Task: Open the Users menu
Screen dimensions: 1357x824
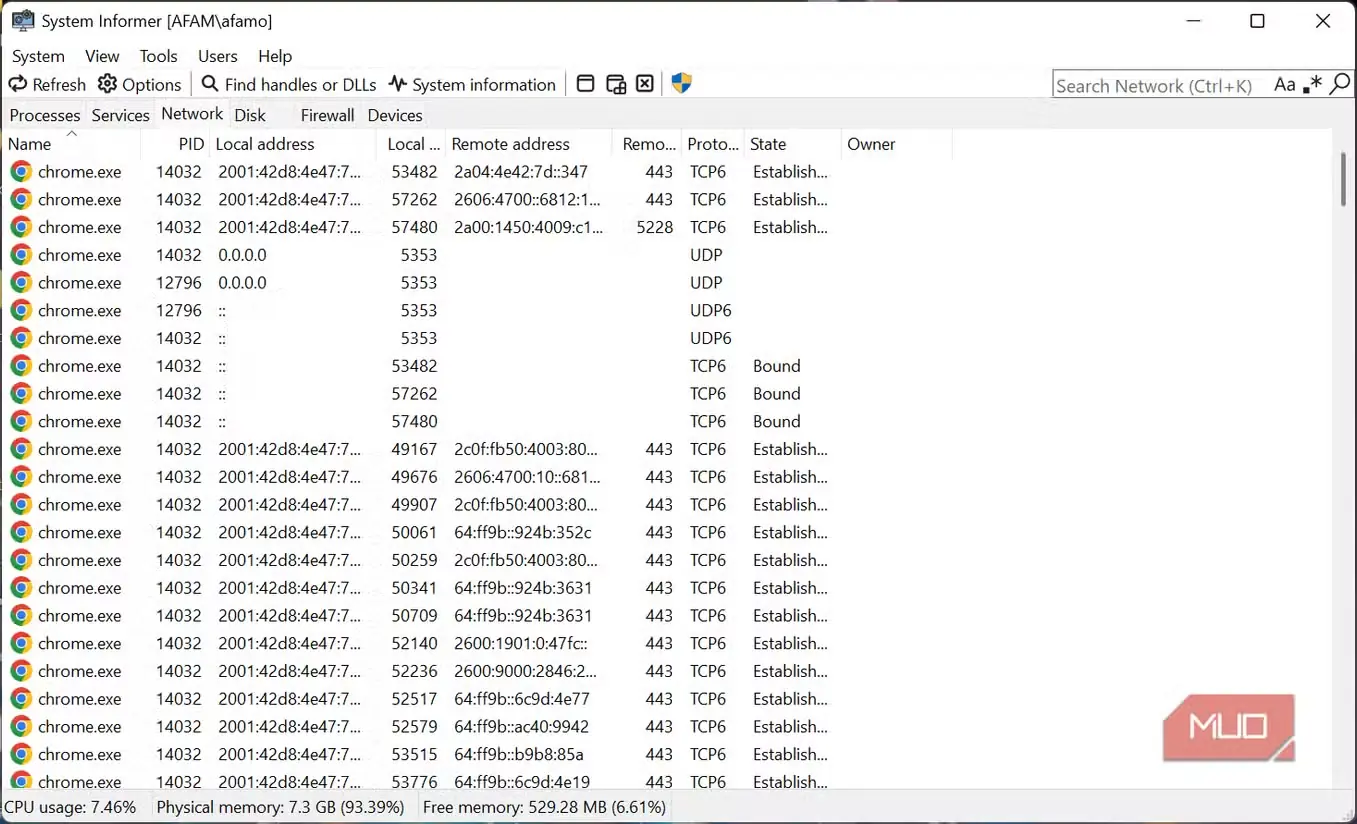Action: (x=217, y=56)
